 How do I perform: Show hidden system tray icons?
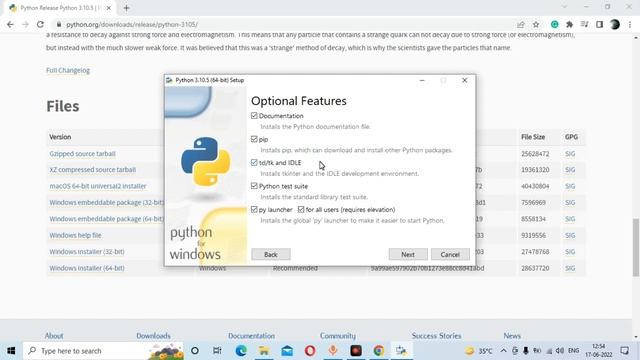click(503, 351)
